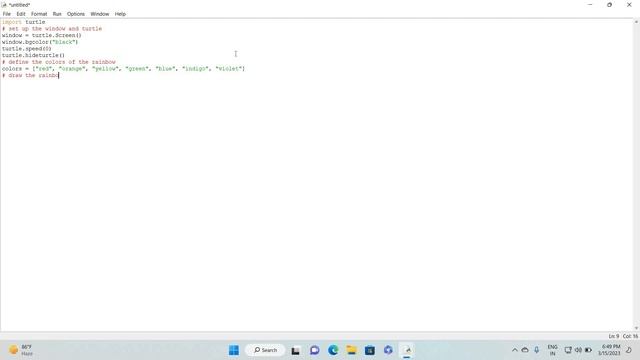Open the Window menu
This screenshot has height=360, width=640.
(x=100, y=14)
